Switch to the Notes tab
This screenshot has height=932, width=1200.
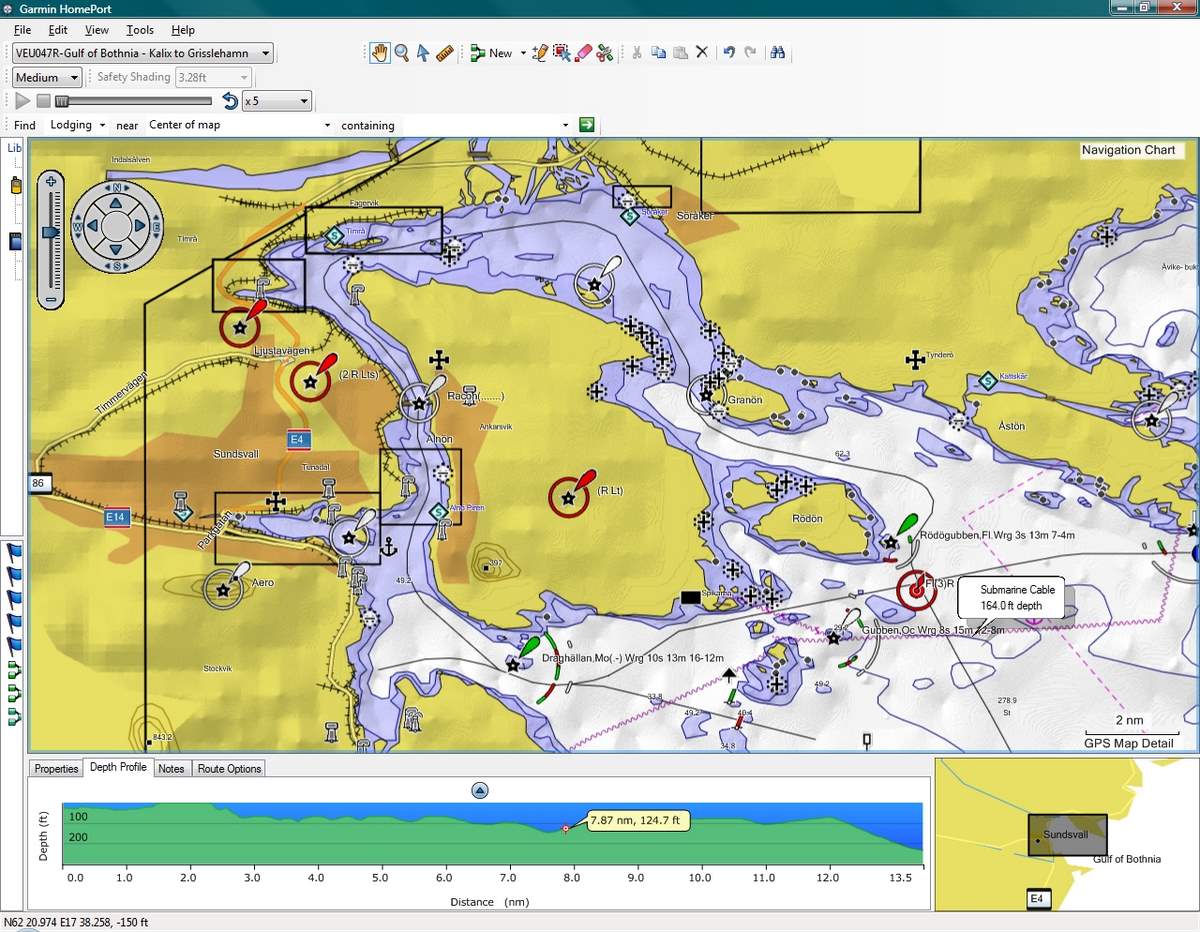click(x=171, y=768)
